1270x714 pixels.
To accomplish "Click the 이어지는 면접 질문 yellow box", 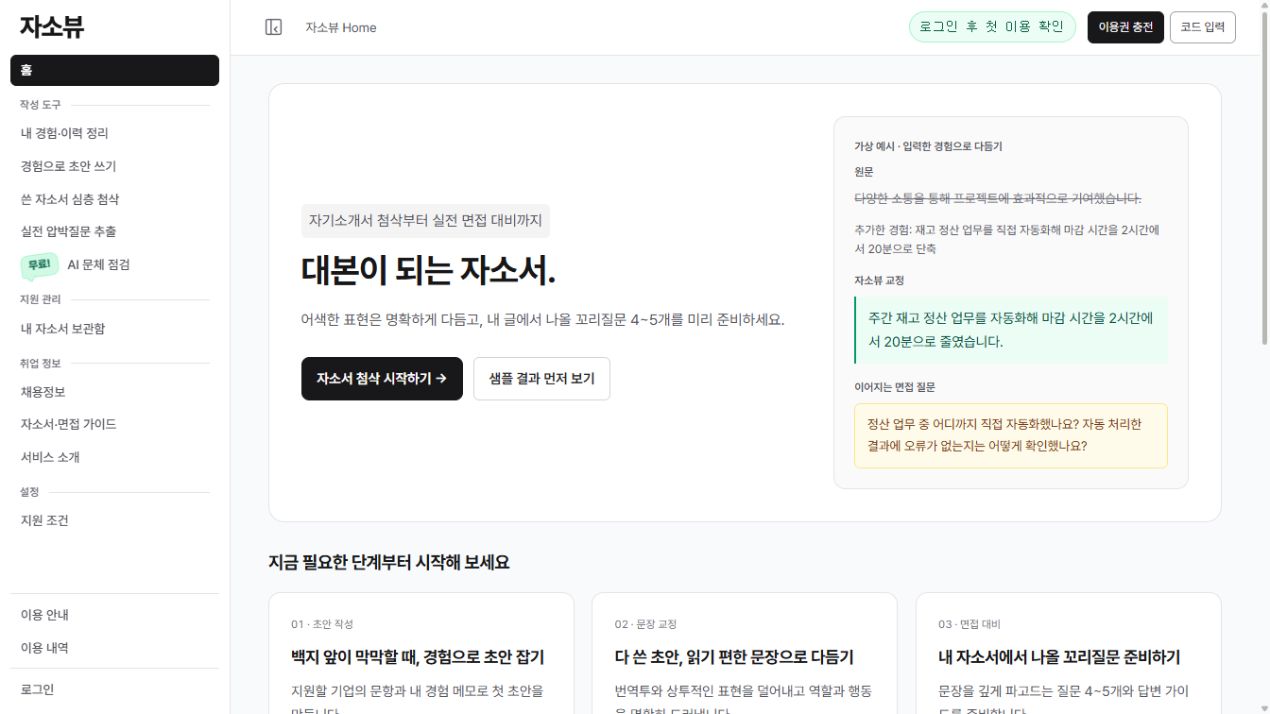I will 1010,435.
